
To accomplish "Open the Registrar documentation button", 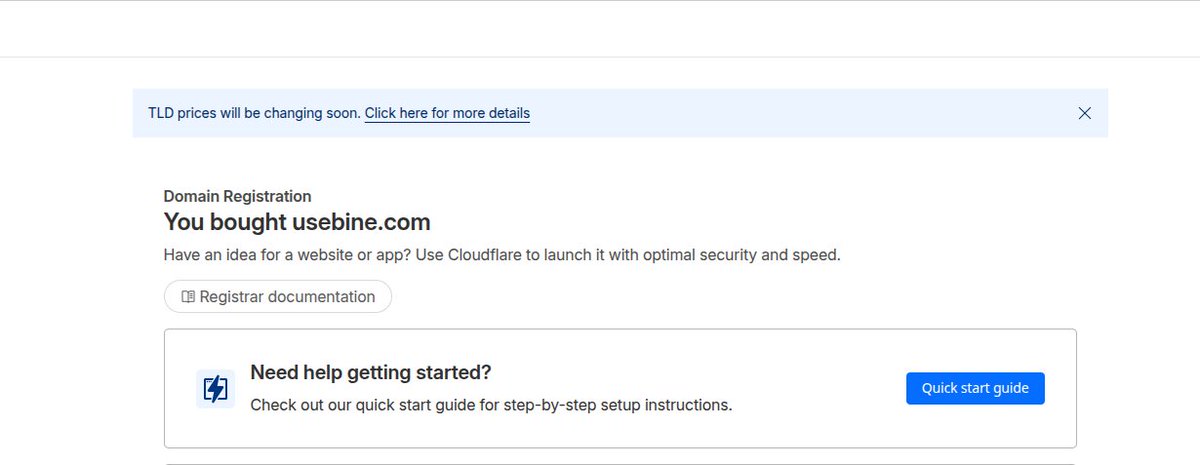I will point(278,297).
